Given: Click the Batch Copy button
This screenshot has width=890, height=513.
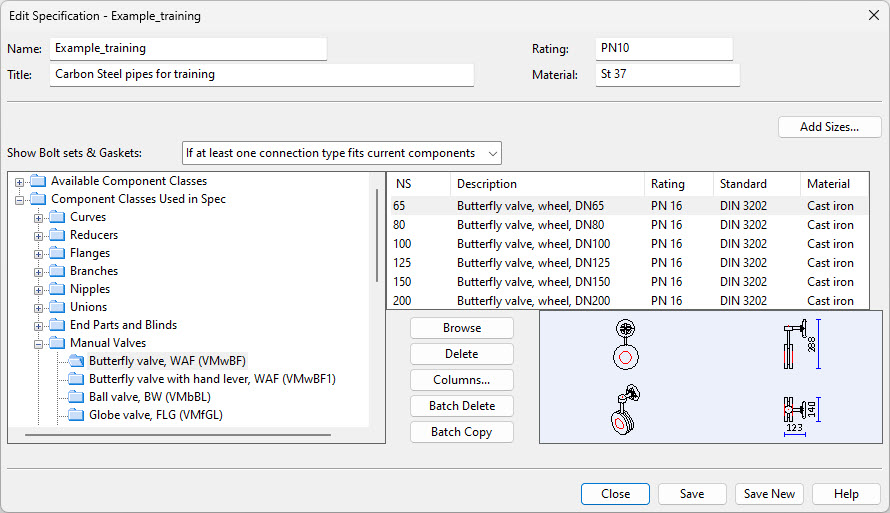Looking at the screenshot, I should click(462, 432).
